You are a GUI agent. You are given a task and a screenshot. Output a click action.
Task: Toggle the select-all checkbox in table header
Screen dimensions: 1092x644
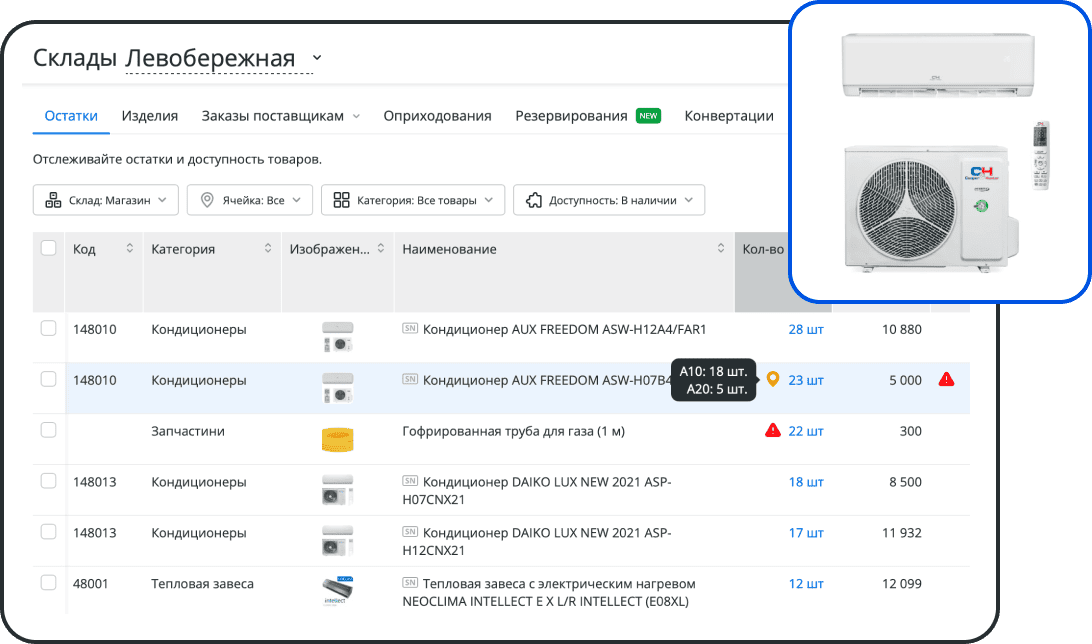tap(47, 249)
